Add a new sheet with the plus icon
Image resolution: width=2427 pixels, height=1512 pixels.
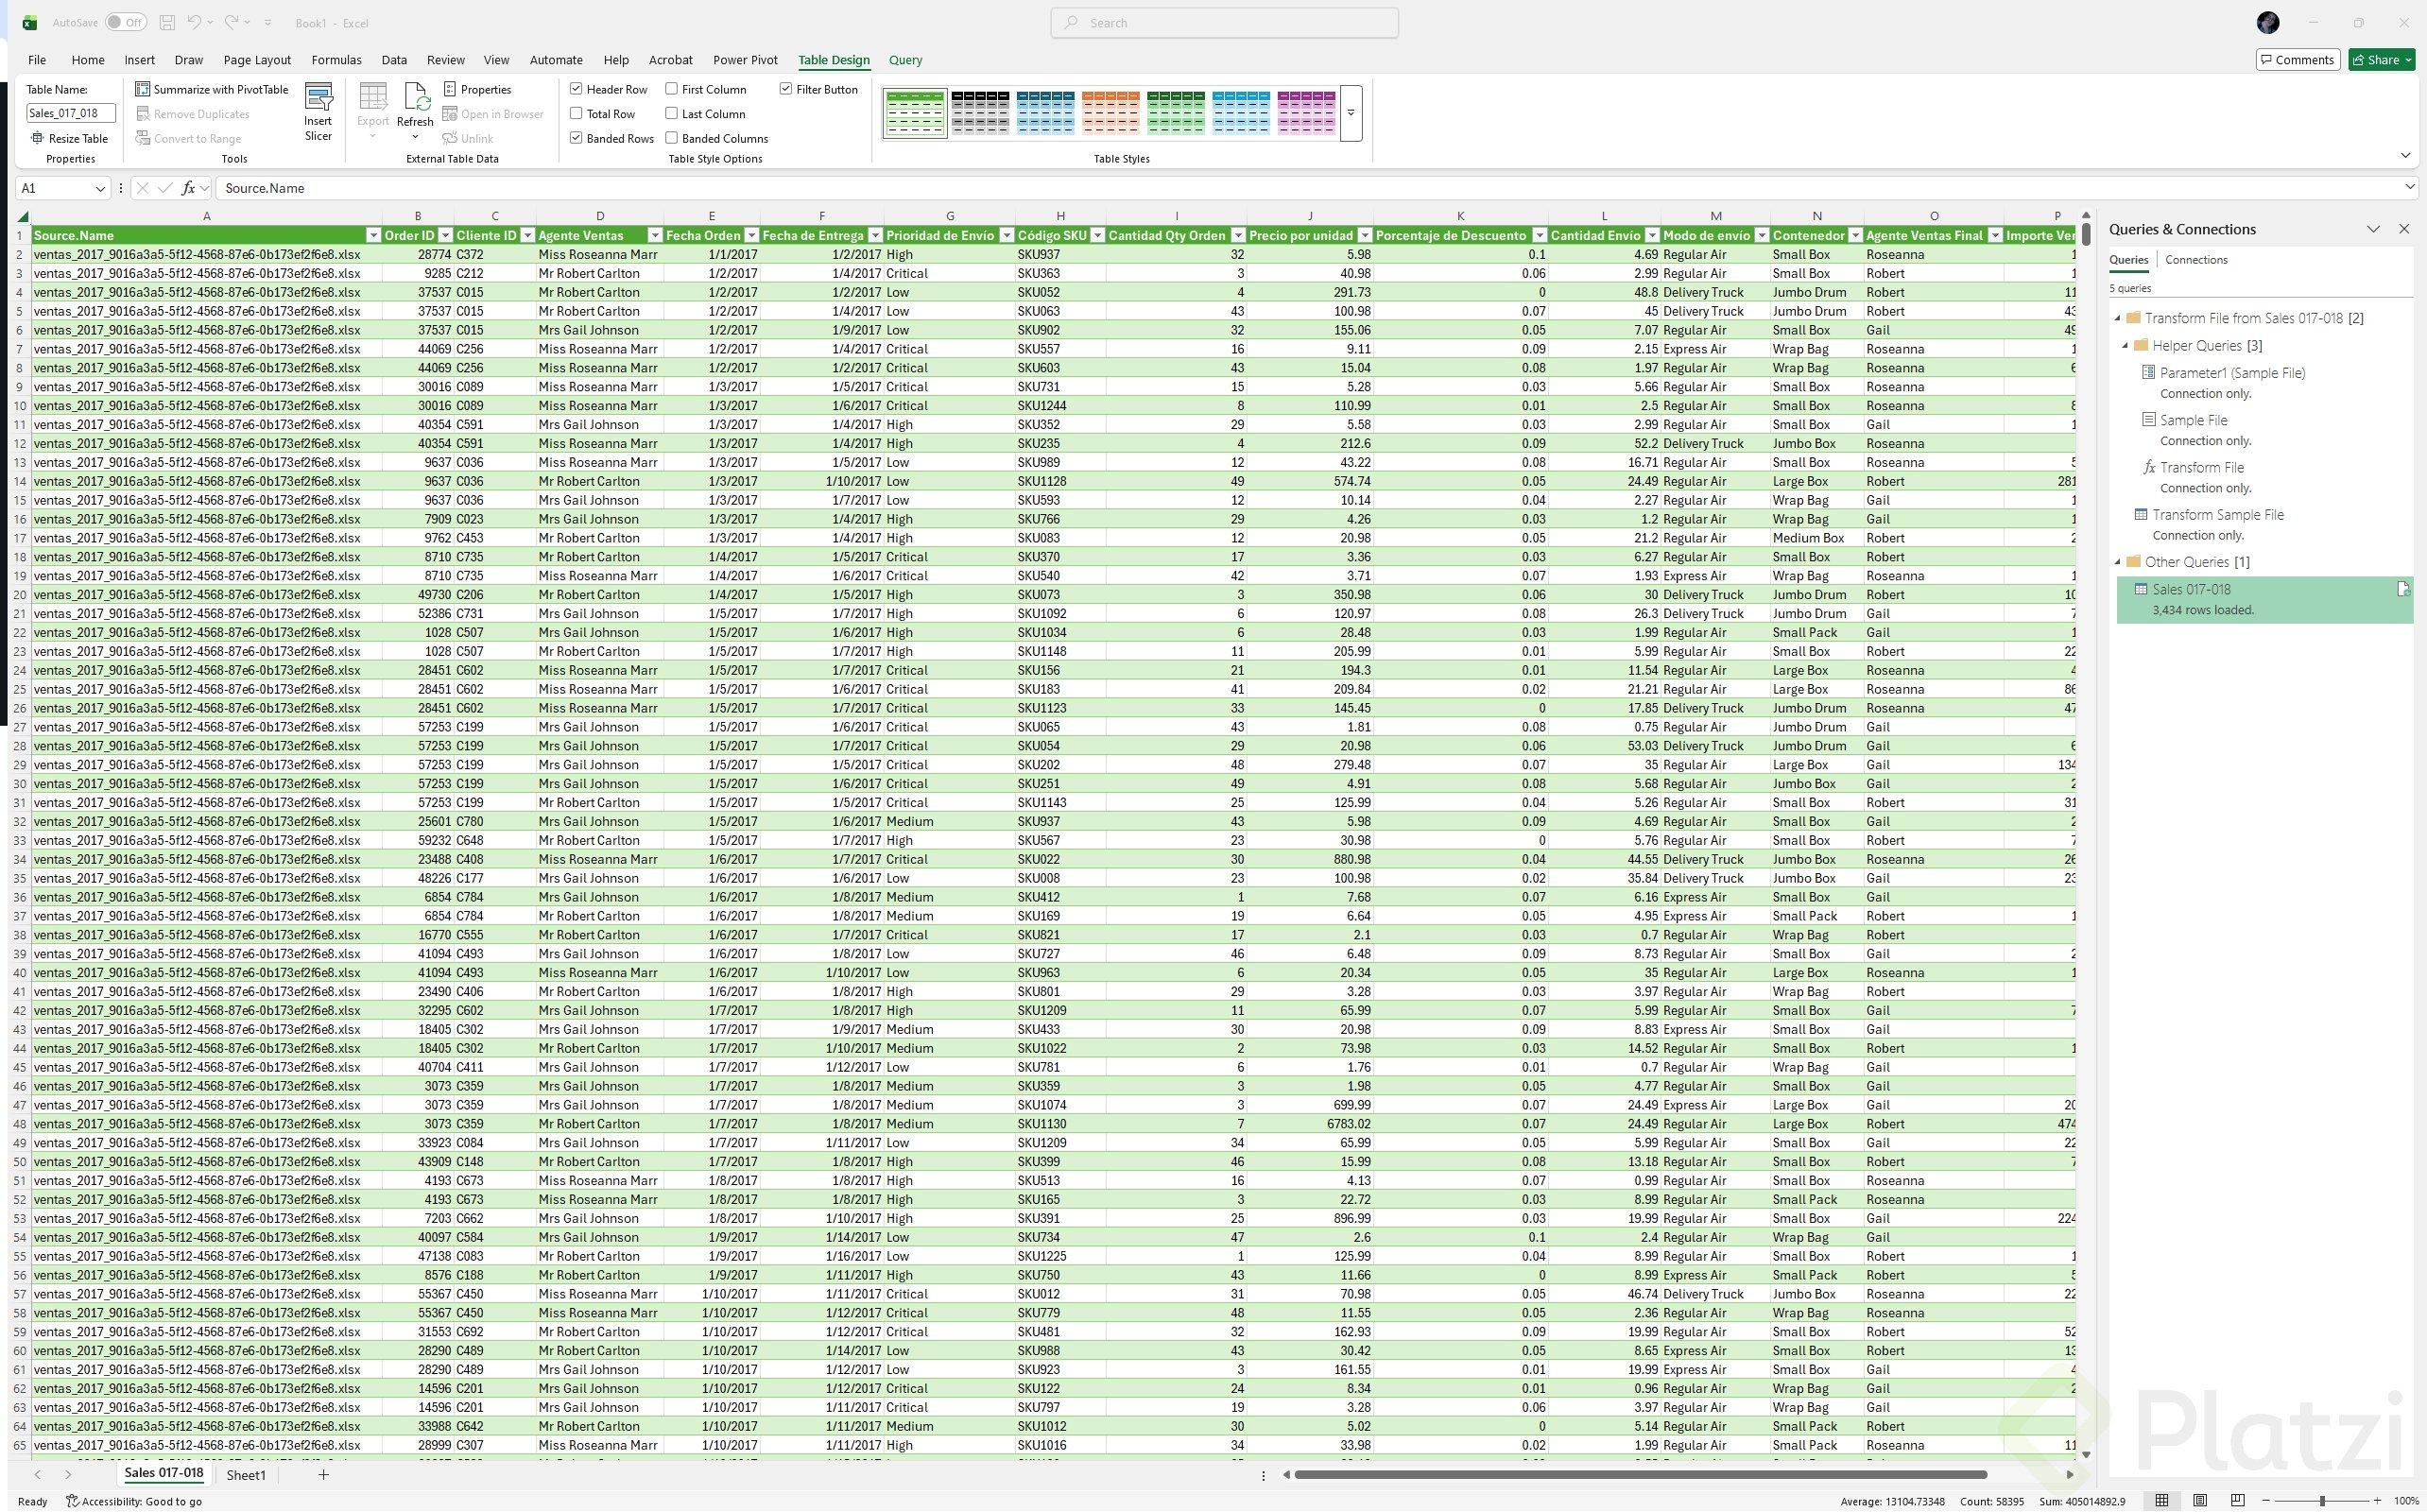tap(323, 1474)
